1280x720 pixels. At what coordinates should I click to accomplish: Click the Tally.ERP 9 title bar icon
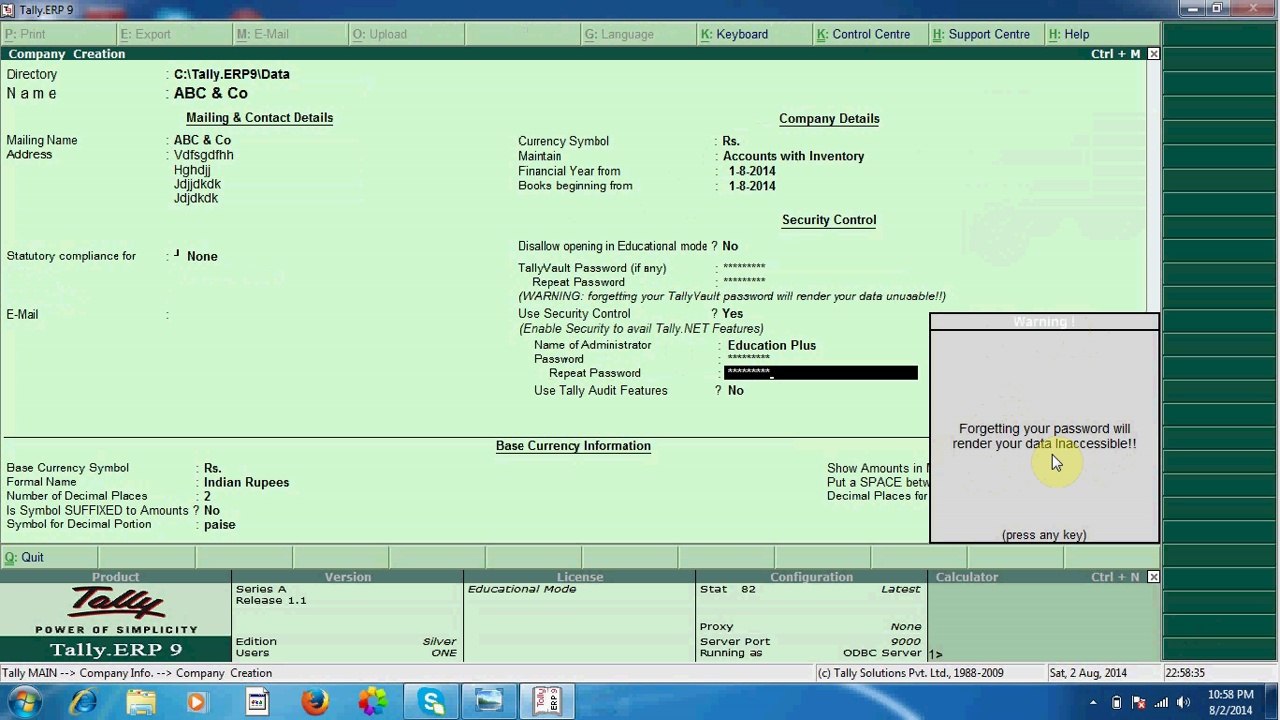click(10, 10)
